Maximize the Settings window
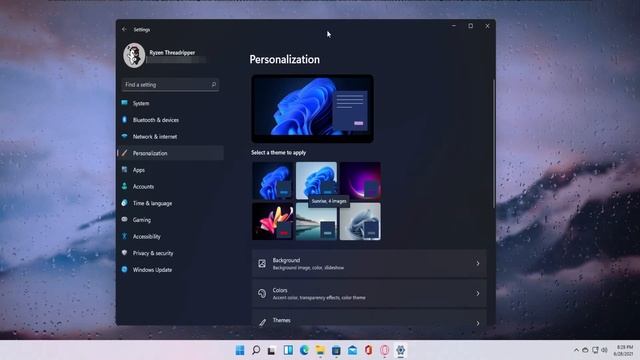The width and height of the screenshot is (640, 360). [471, 26]
